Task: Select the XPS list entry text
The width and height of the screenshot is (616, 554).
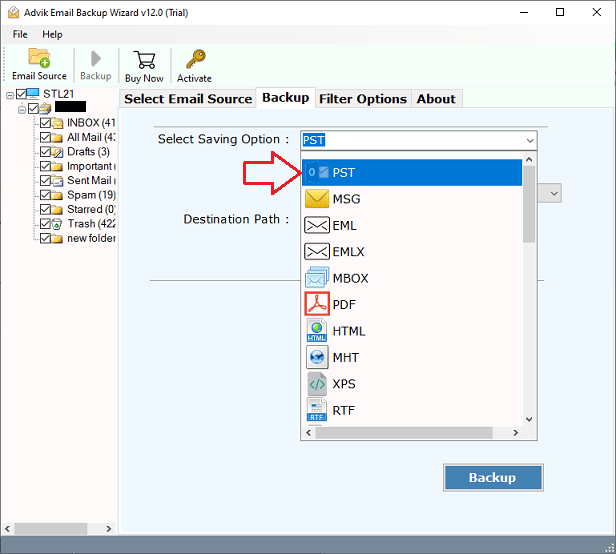Action: coord(344,384)
